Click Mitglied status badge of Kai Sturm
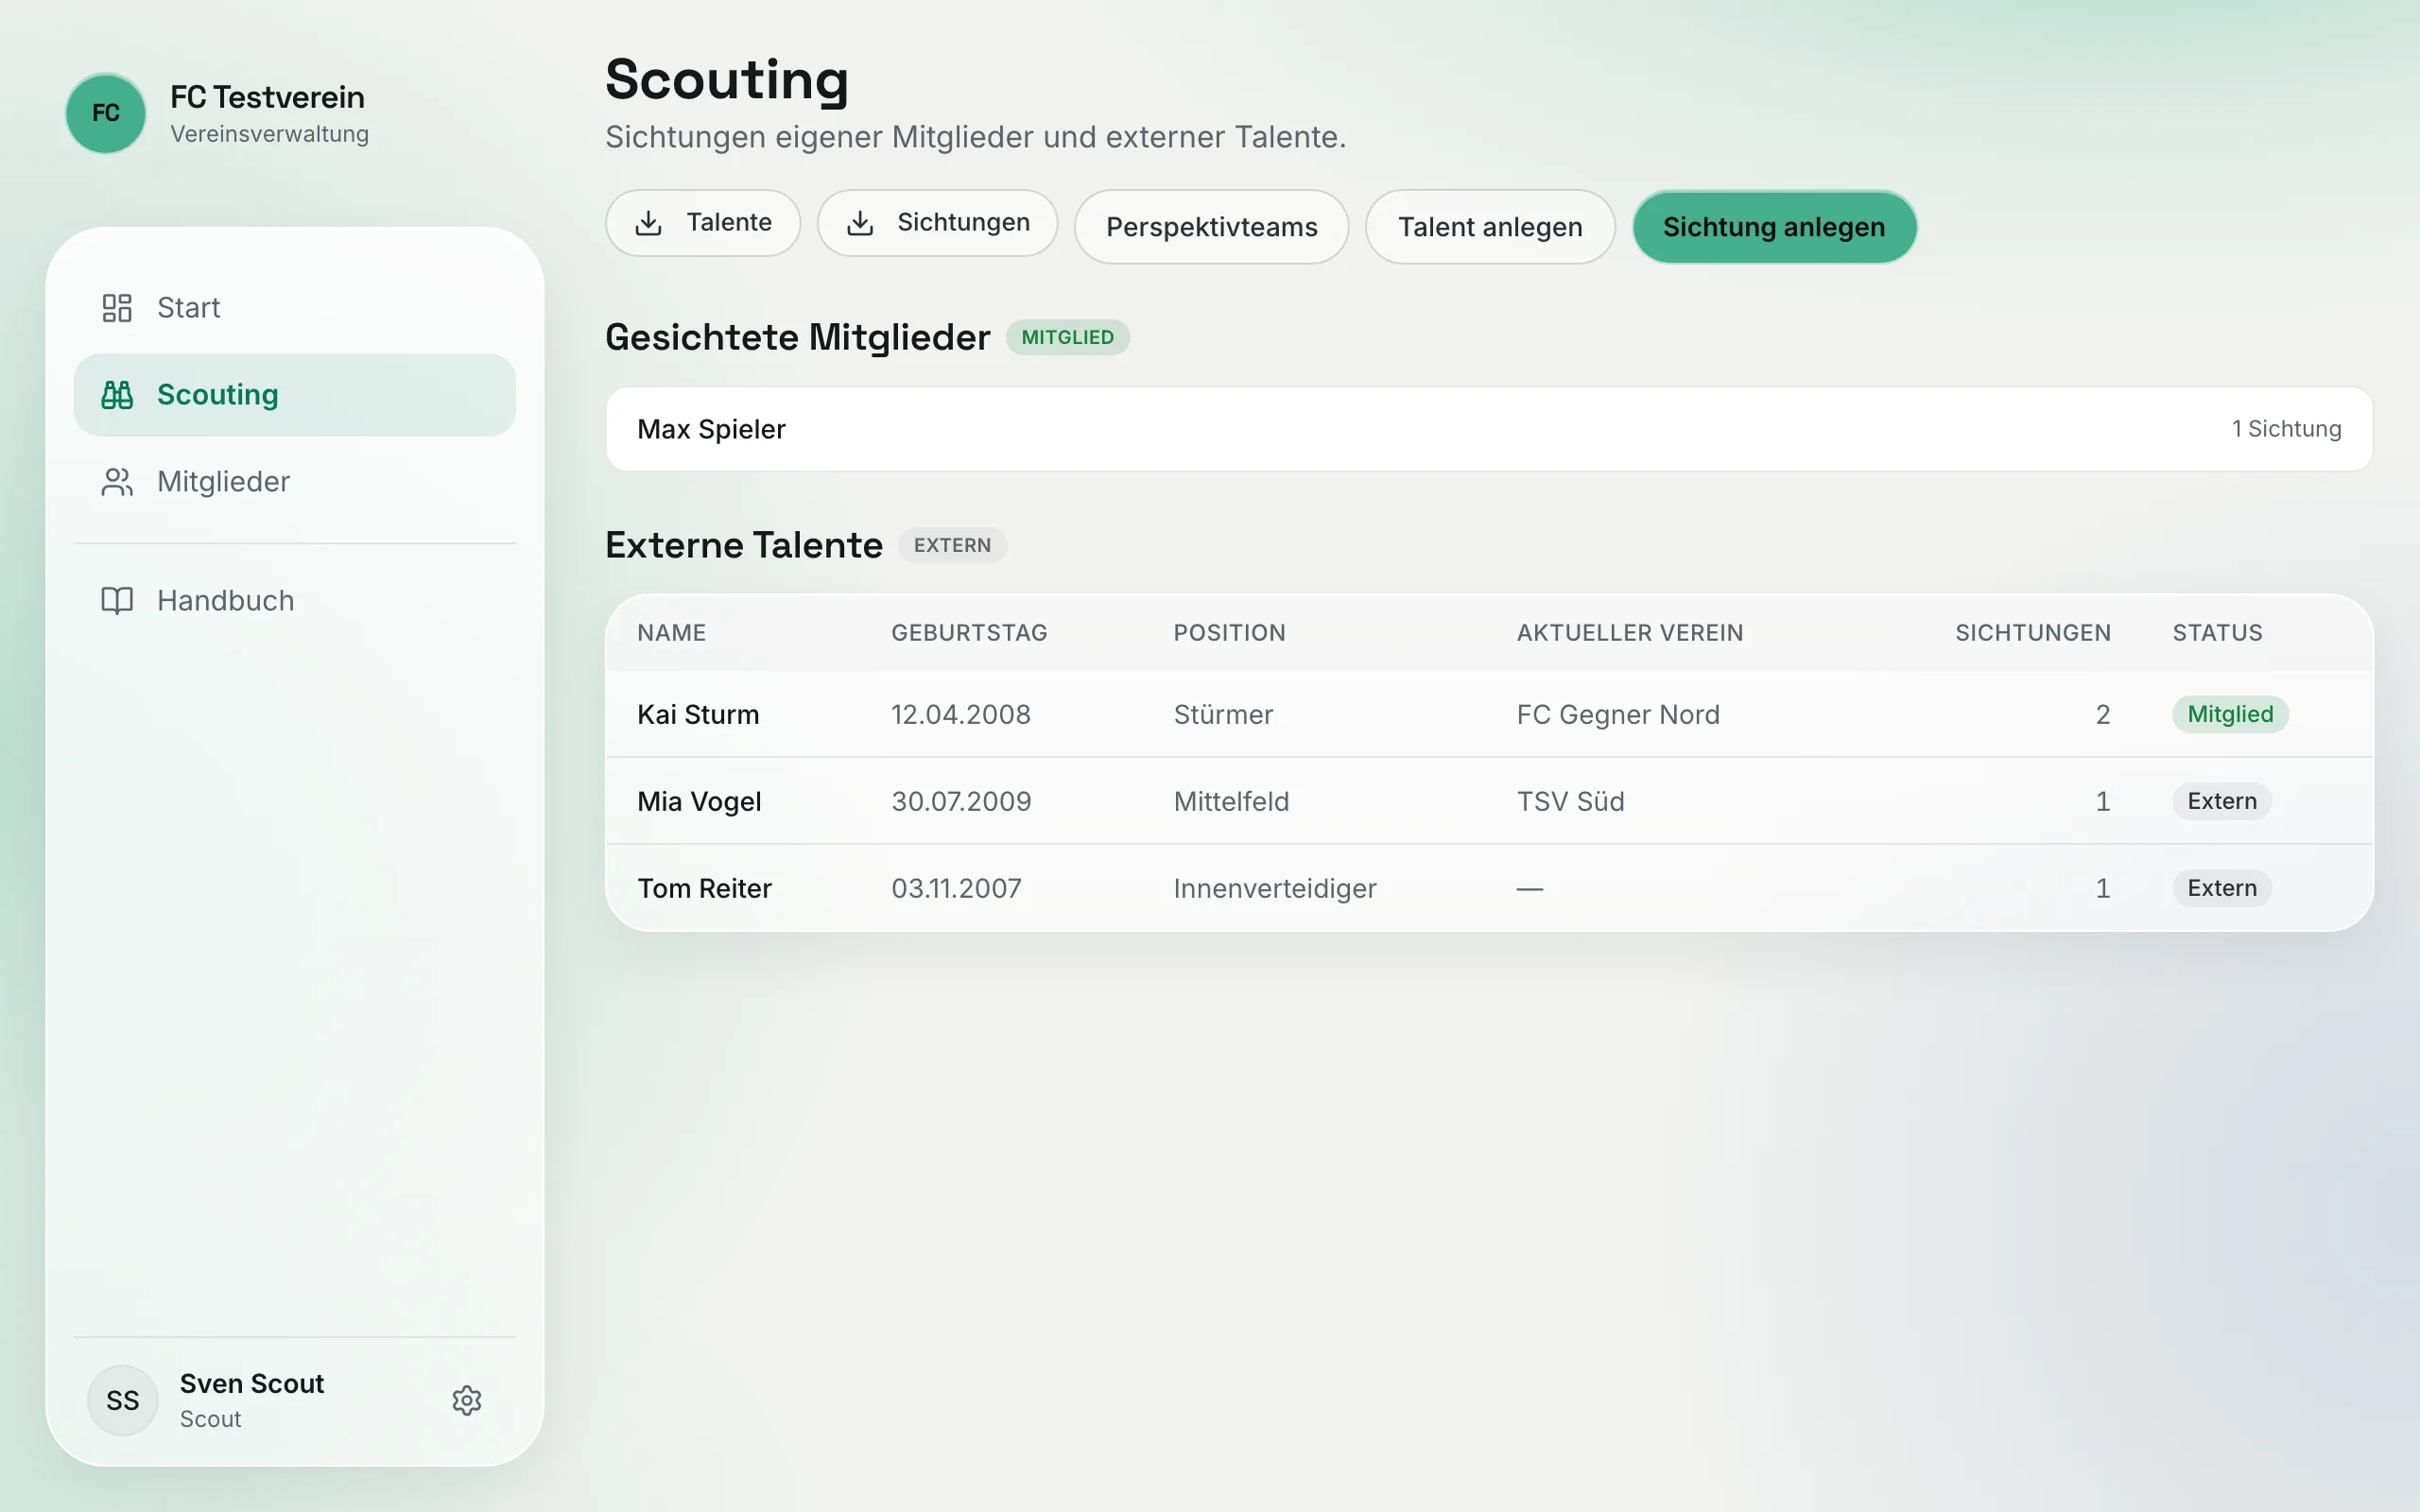 click(2230, 714)
